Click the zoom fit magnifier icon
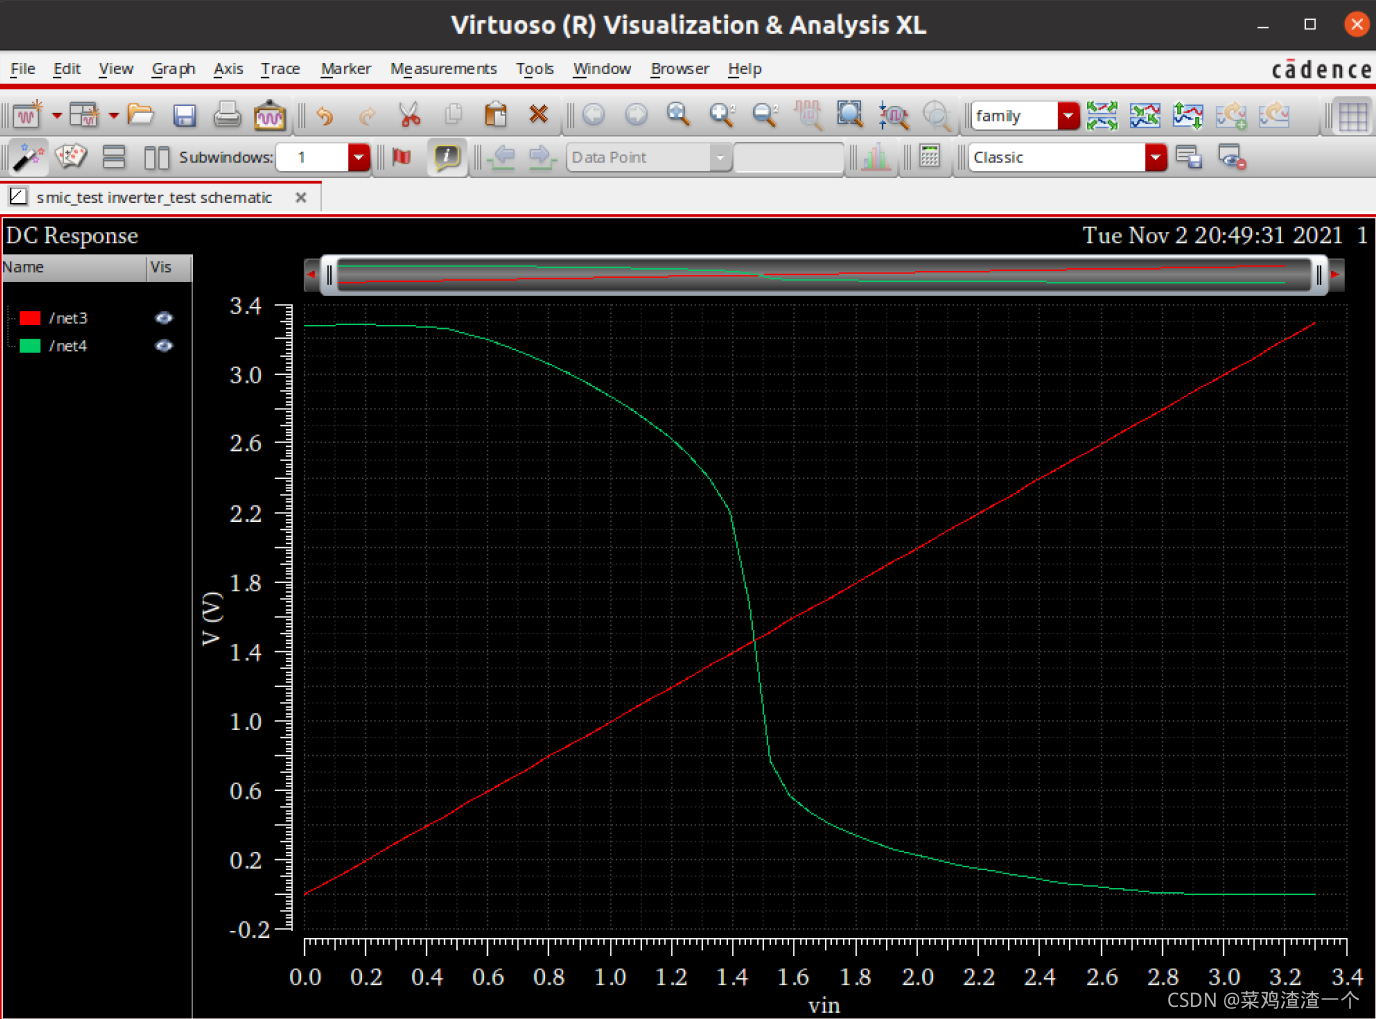The height and width of the screenshot is (1019, 1376). (679, 115)
